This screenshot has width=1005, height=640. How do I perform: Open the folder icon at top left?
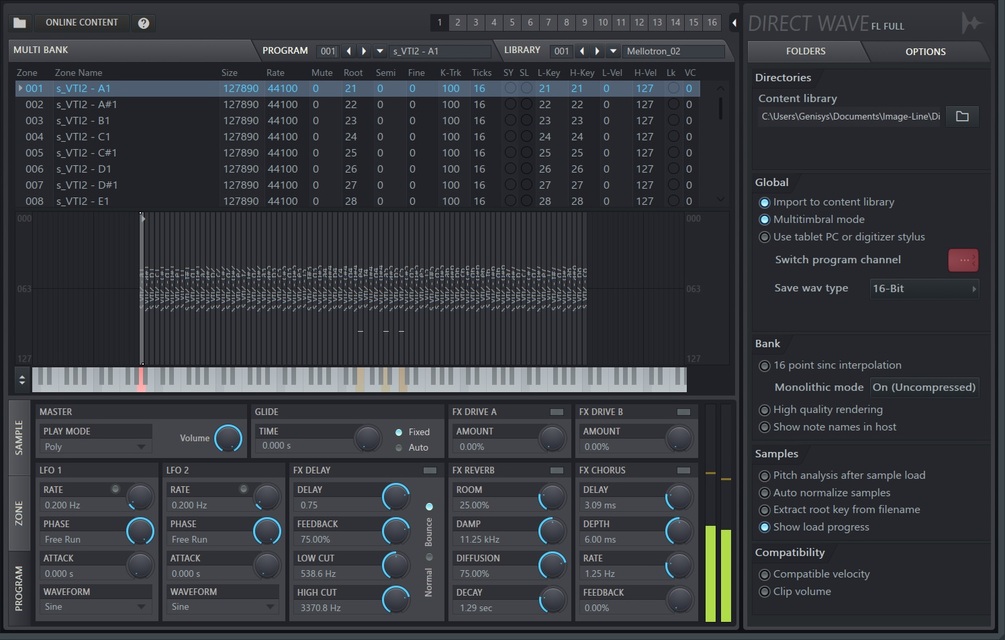(x=20, y=23)
